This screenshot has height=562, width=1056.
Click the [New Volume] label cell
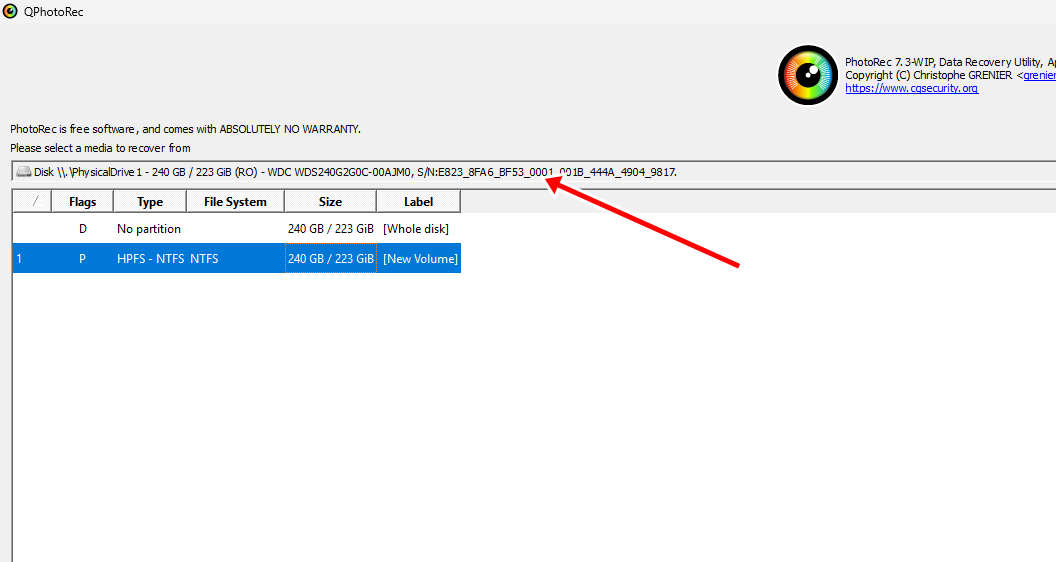pos(420,259)
